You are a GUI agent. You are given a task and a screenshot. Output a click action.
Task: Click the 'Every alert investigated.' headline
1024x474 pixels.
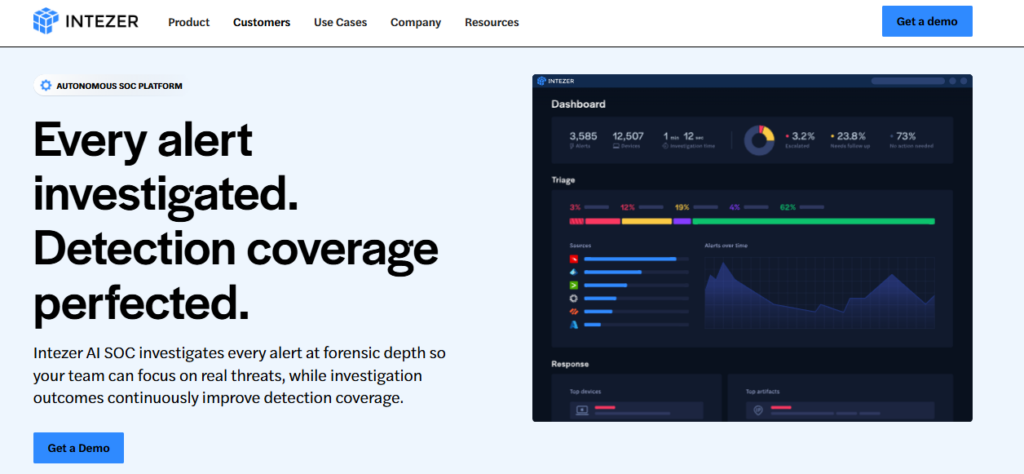(x=165, y=168)
